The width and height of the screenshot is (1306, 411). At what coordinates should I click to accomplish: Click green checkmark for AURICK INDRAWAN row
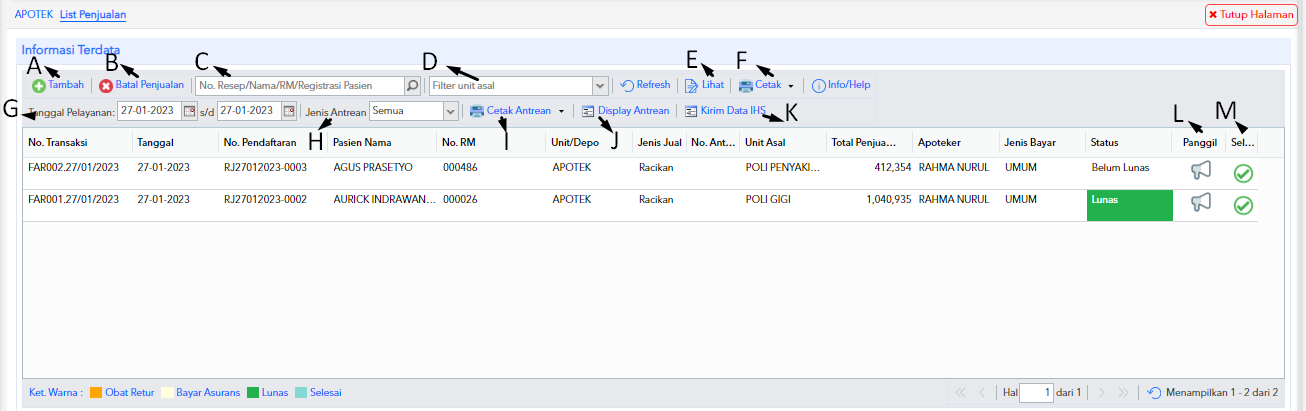[1243, 205]
